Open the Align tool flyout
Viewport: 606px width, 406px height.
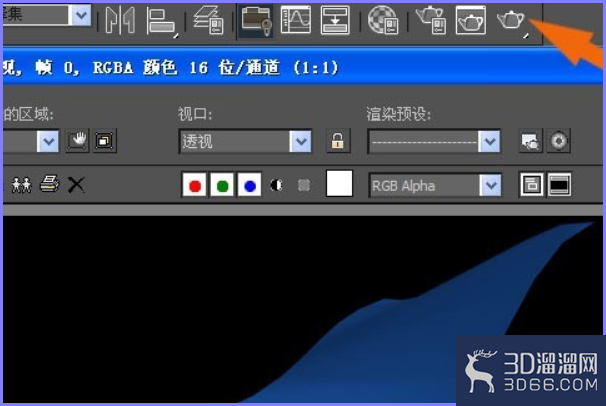(162, 22)
